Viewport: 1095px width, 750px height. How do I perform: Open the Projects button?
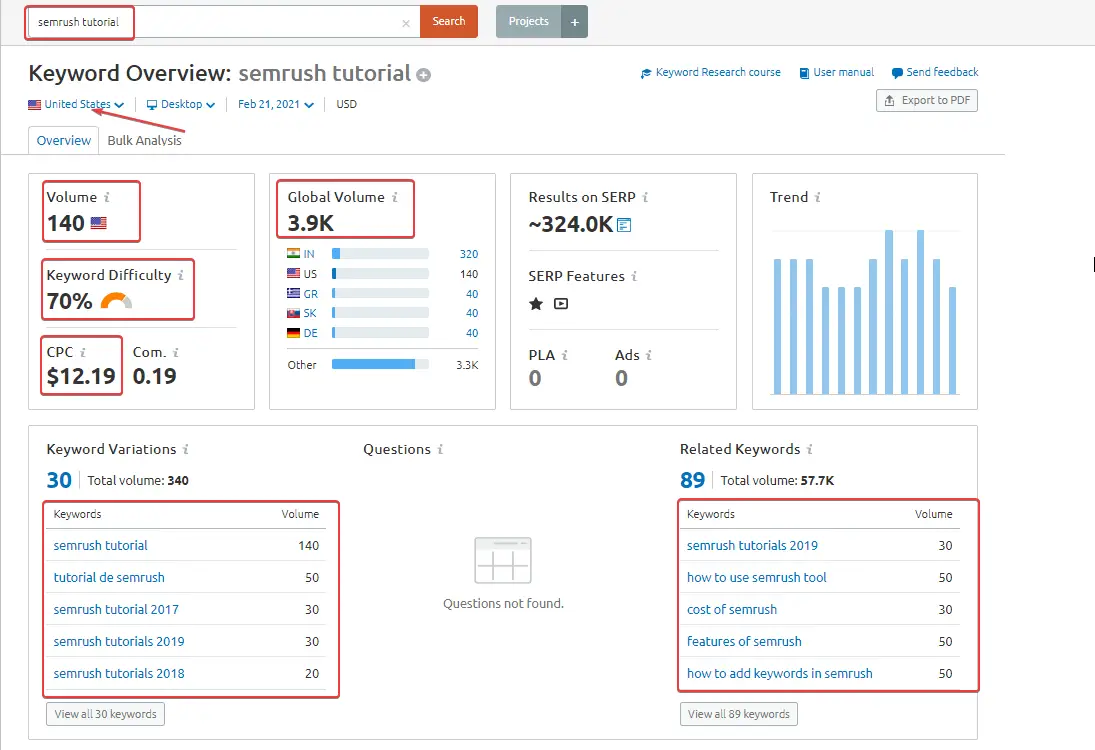[x=529, y=22]
